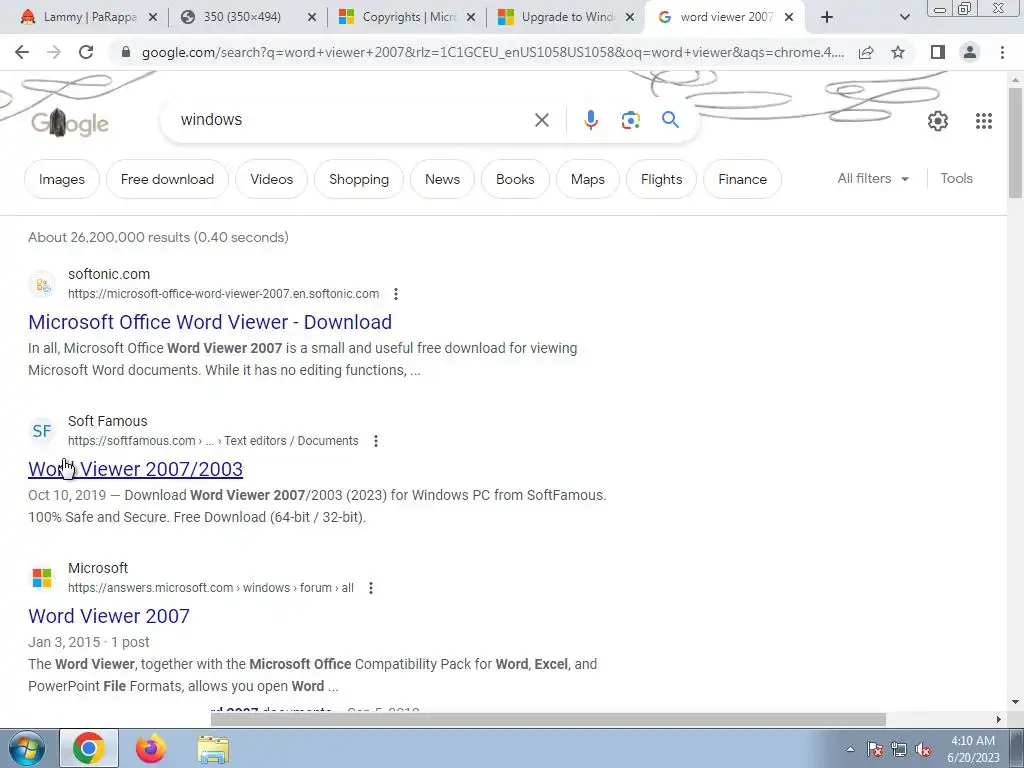Filter results by Videos
Screen dimensions: 1024x768
271,179
